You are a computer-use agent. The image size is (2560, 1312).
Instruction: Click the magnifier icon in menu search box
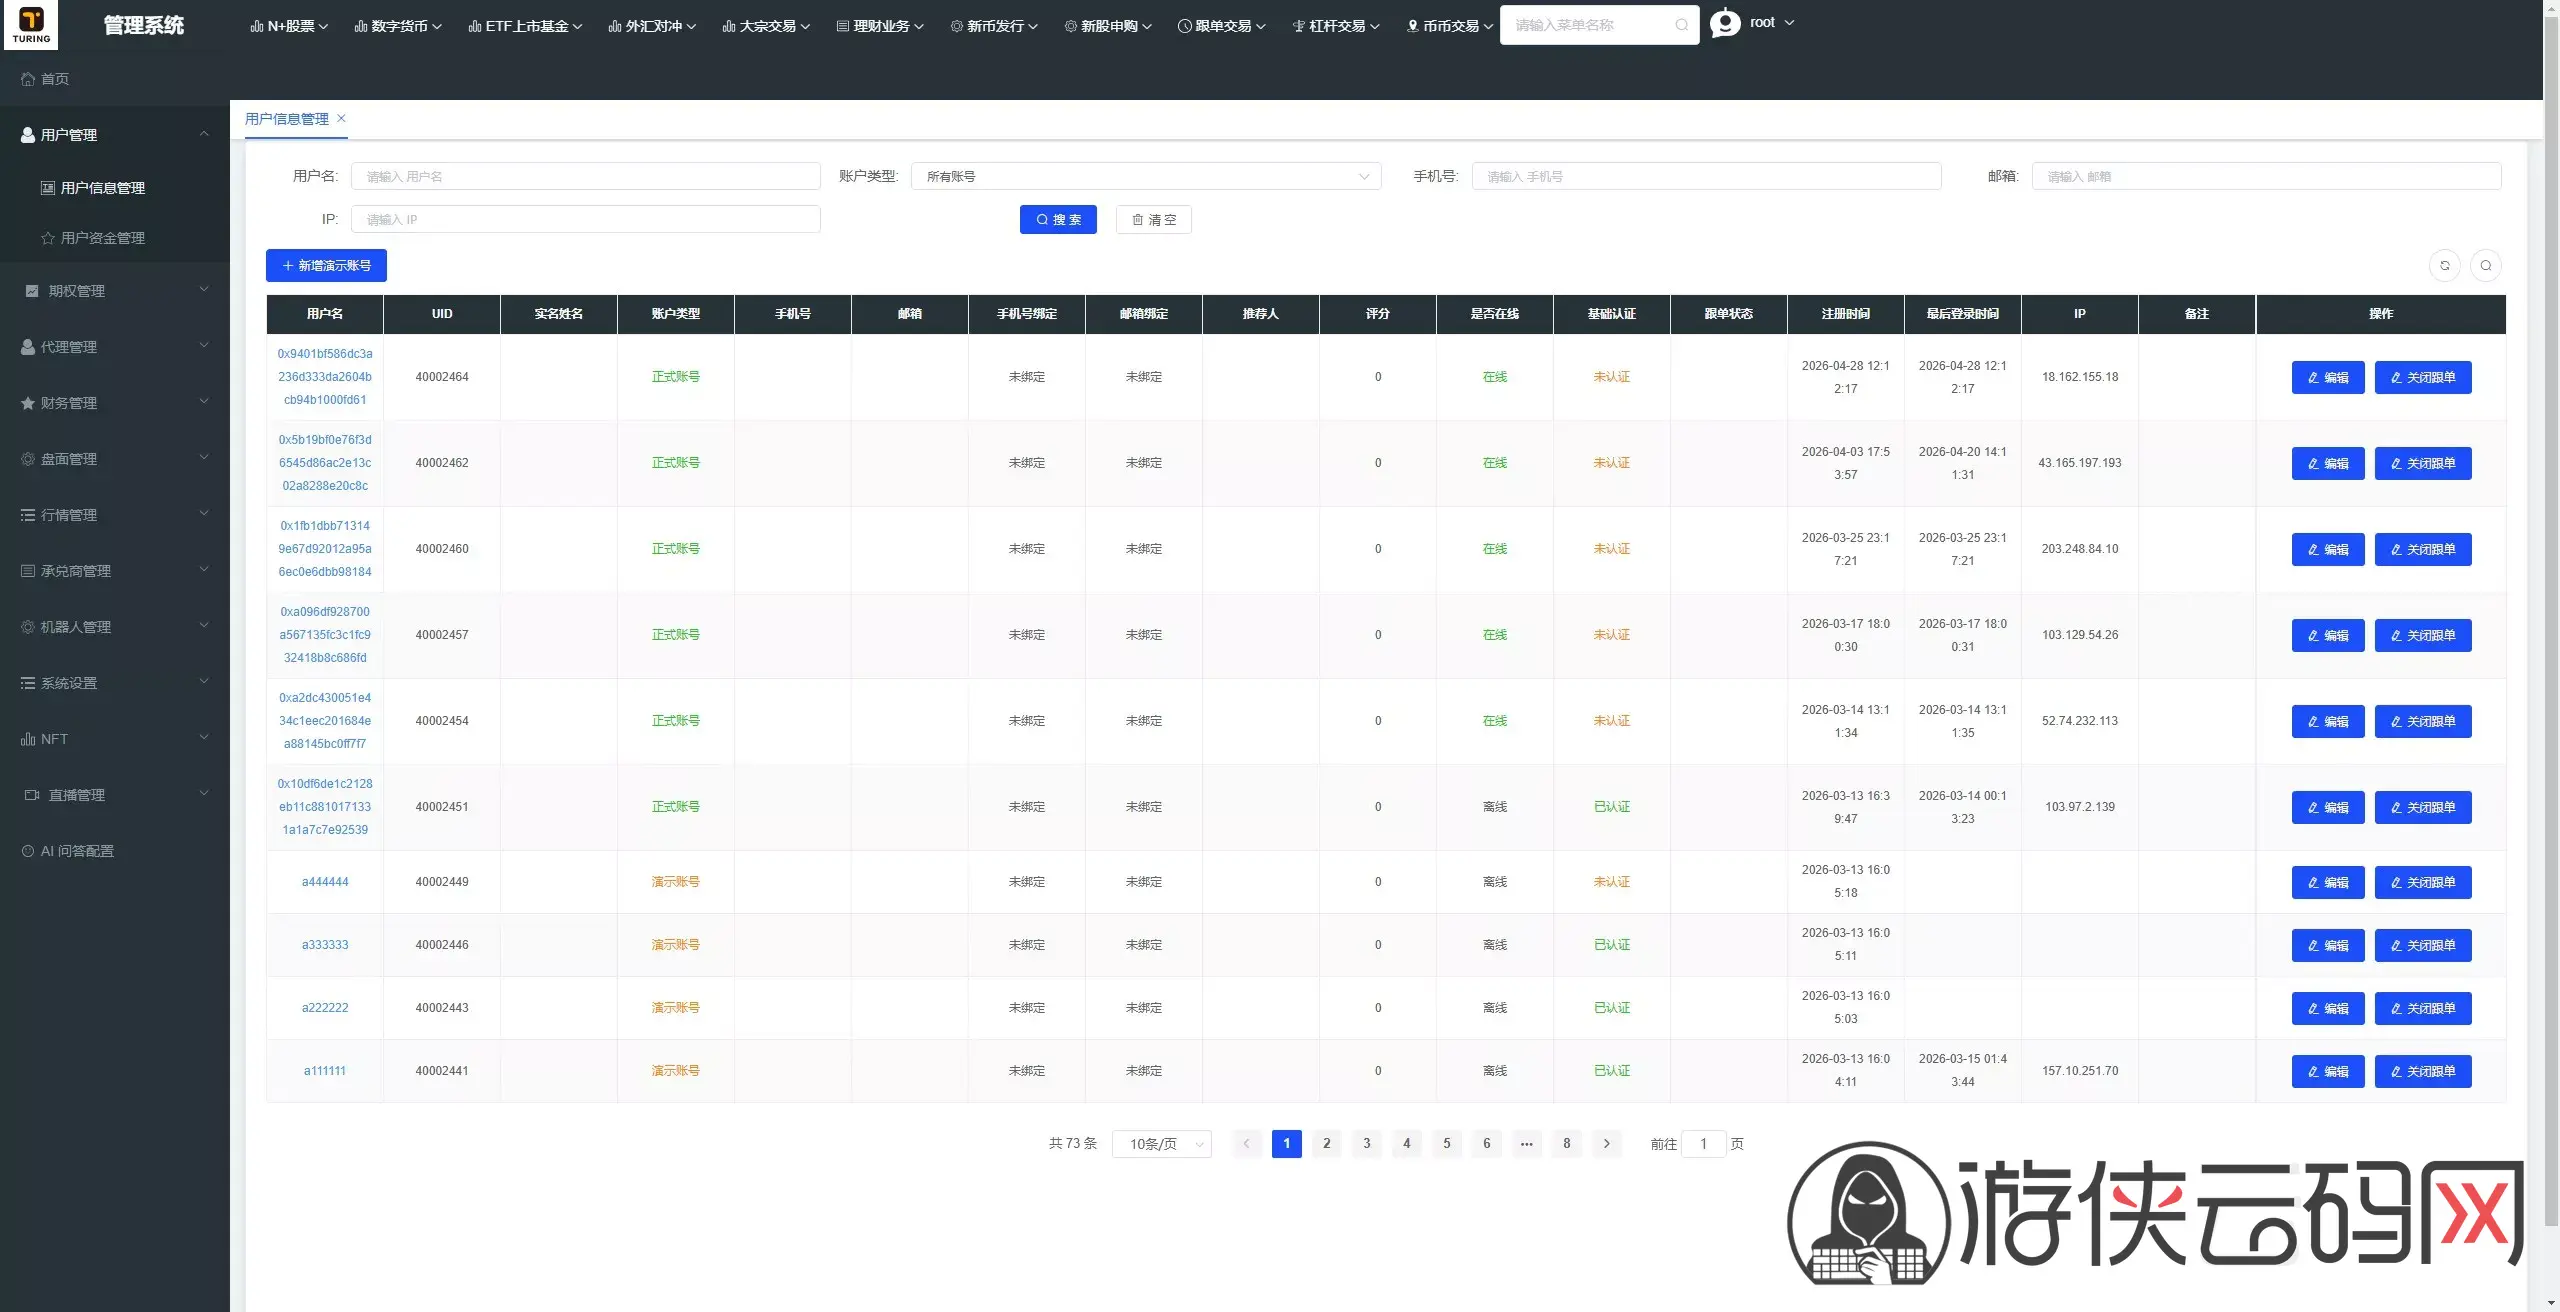click(1682, 25)
